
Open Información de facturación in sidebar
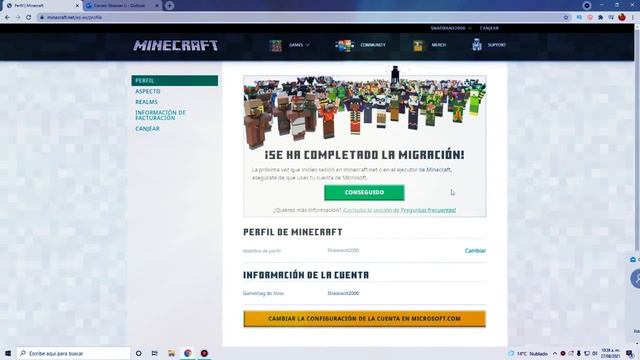(160, 115)
